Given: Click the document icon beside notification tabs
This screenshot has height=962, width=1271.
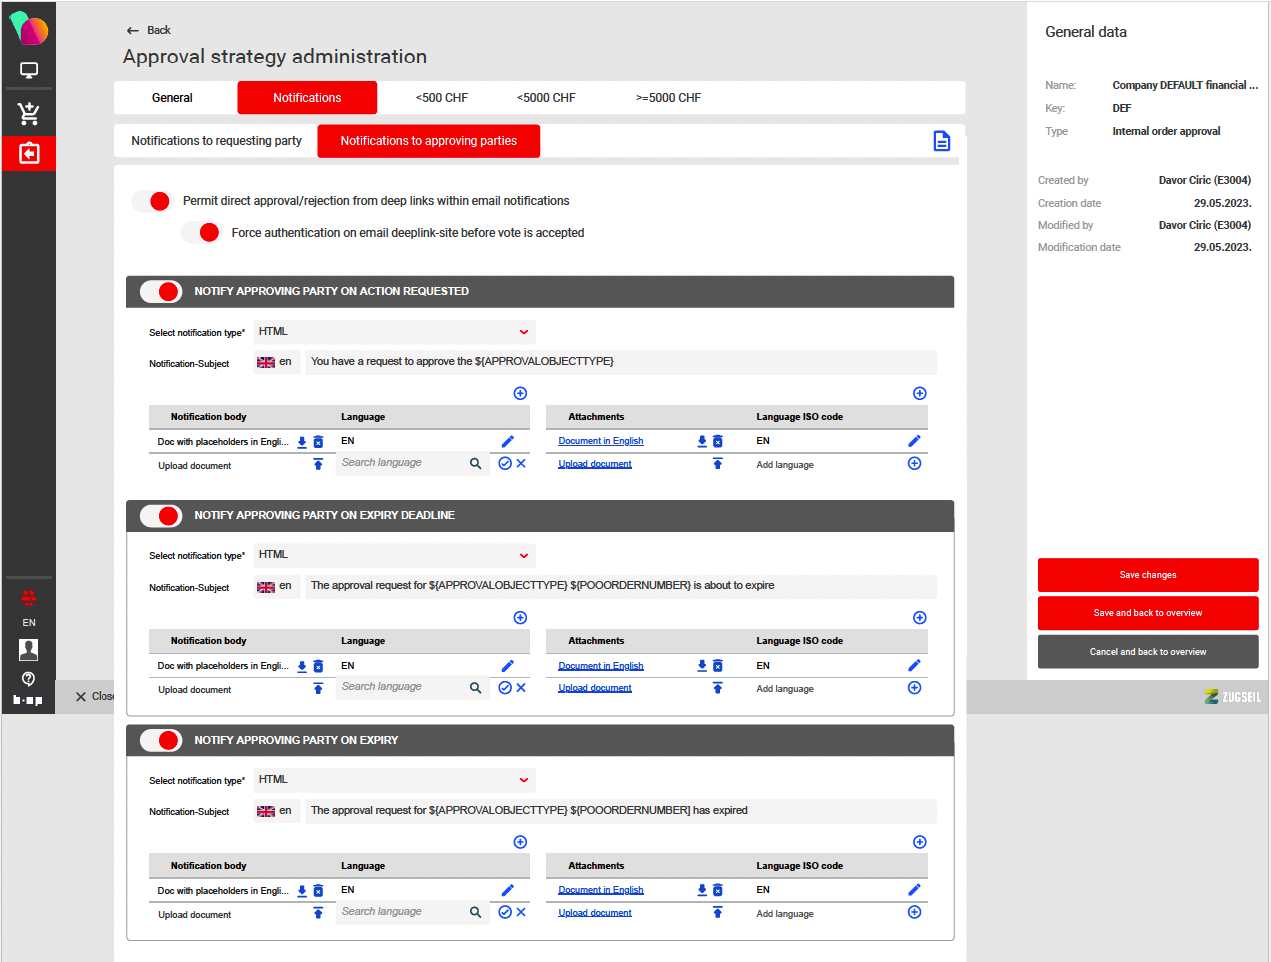Looking at the screenshot, I should (941, 141).
